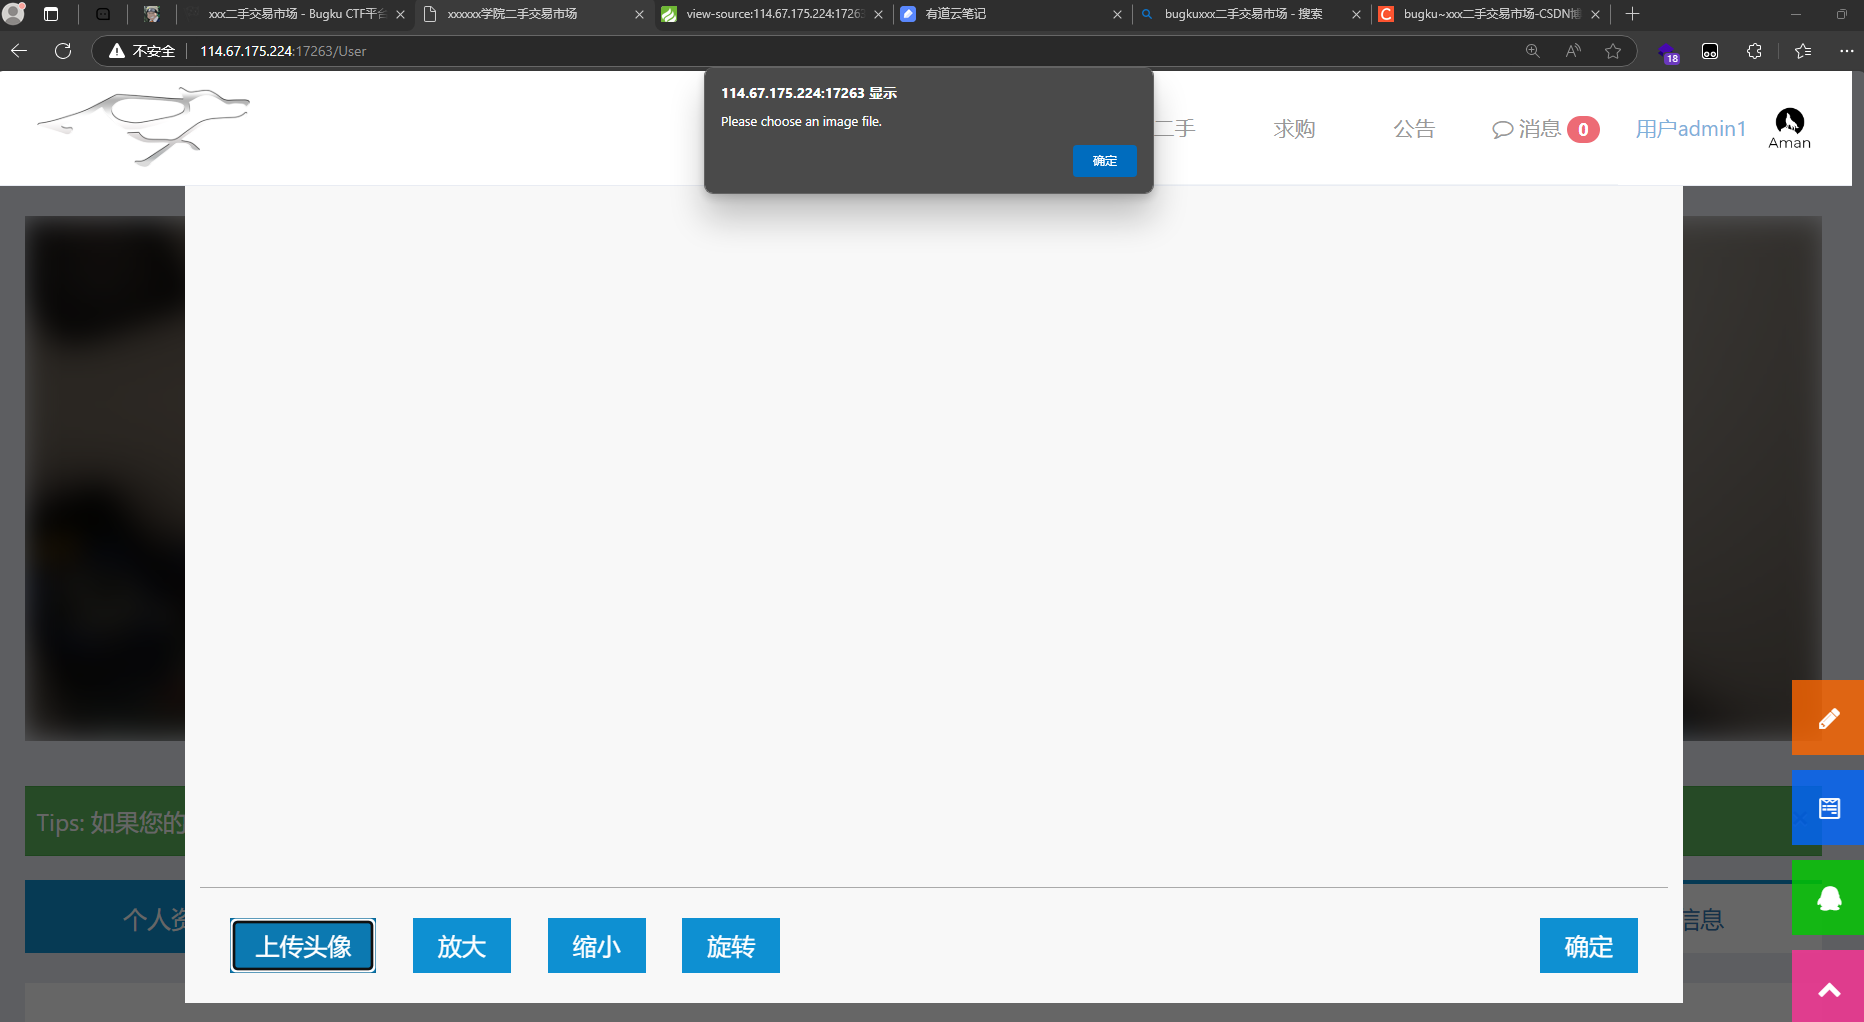Open the browser settings ellipsis menu
Screen dimensions: 1864x1022
click(1846, 51)
